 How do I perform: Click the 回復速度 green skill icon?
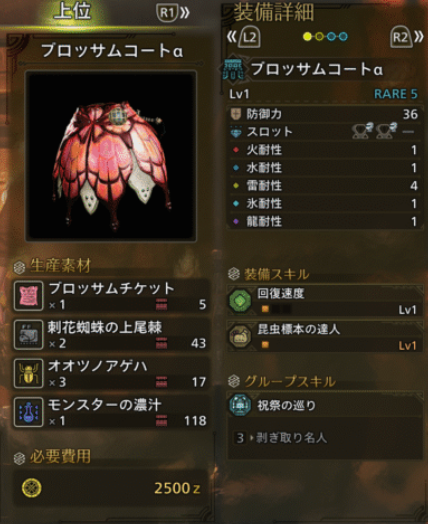click(240, 300)
